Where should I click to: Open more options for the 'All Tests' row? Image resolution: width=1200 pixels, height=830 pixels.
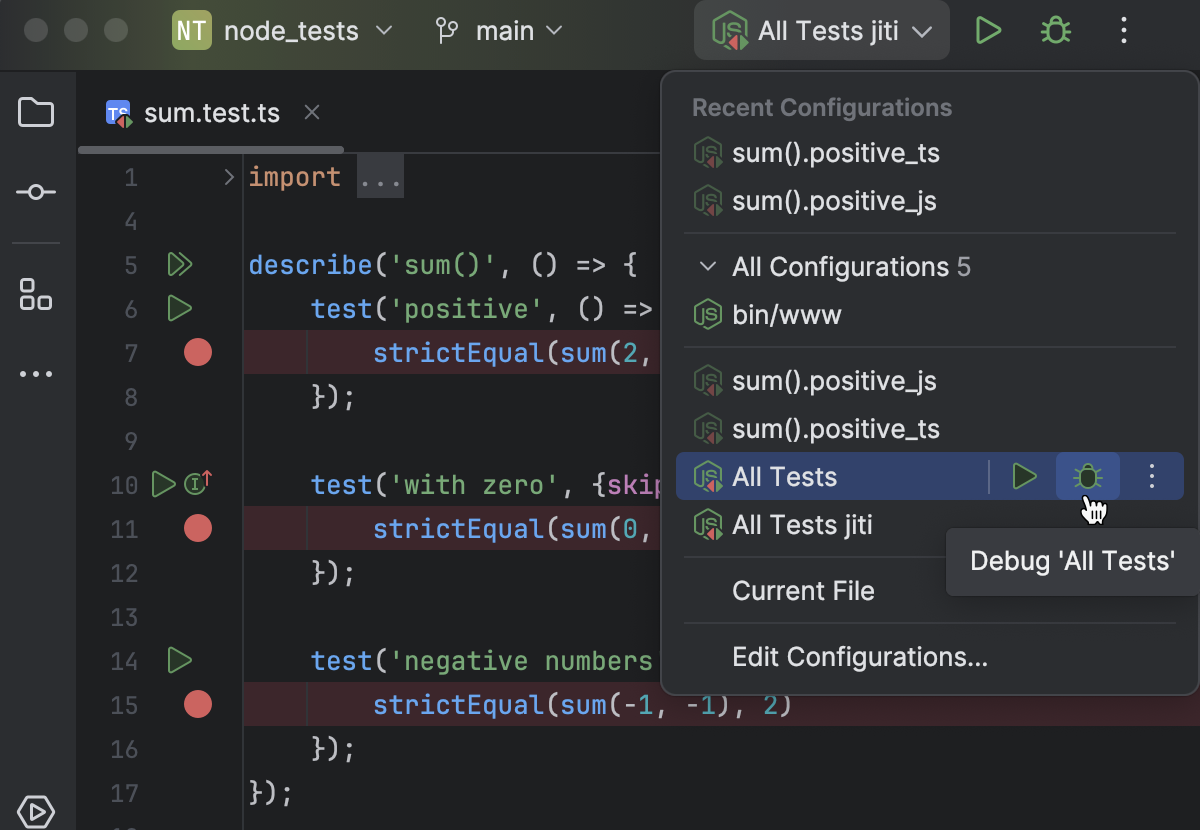pyautogui.click(x=1152, y=477)
